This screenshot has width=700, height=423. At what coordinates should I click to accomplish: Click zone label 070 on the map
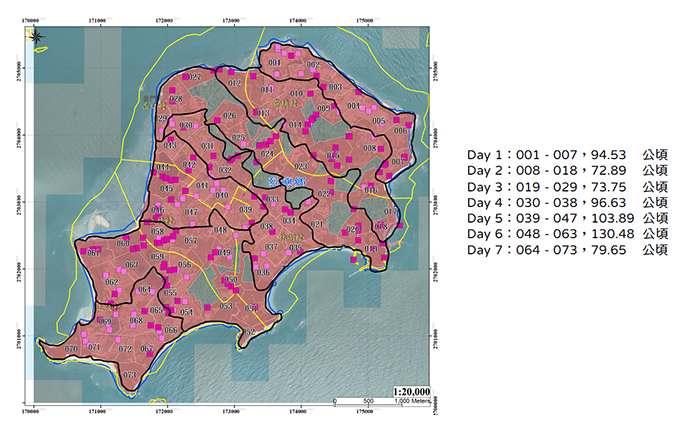tap(71, 348)
